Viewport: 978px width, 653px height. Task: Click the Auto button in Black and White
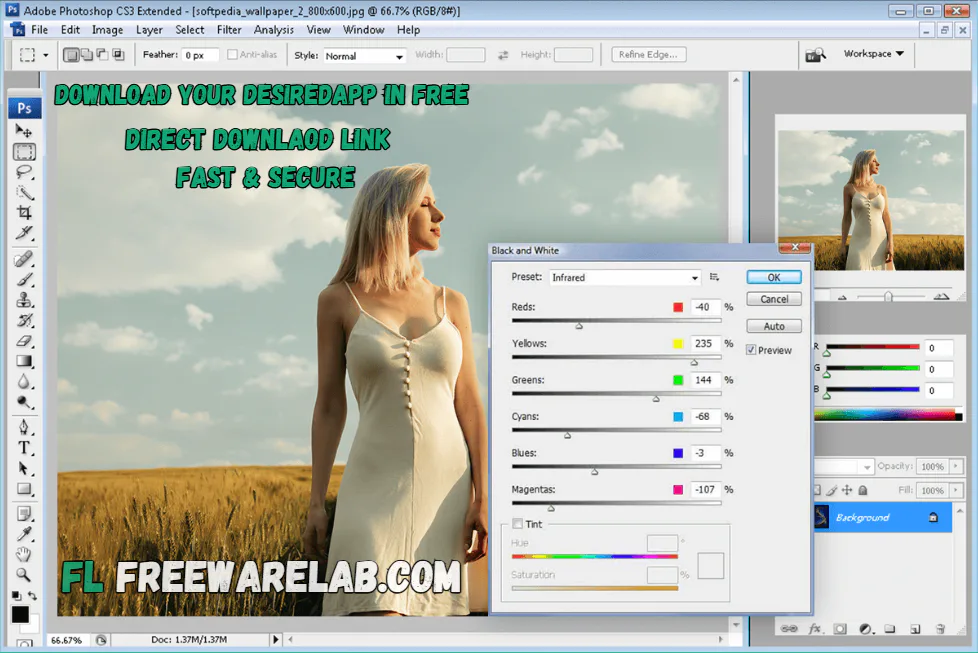773,325
